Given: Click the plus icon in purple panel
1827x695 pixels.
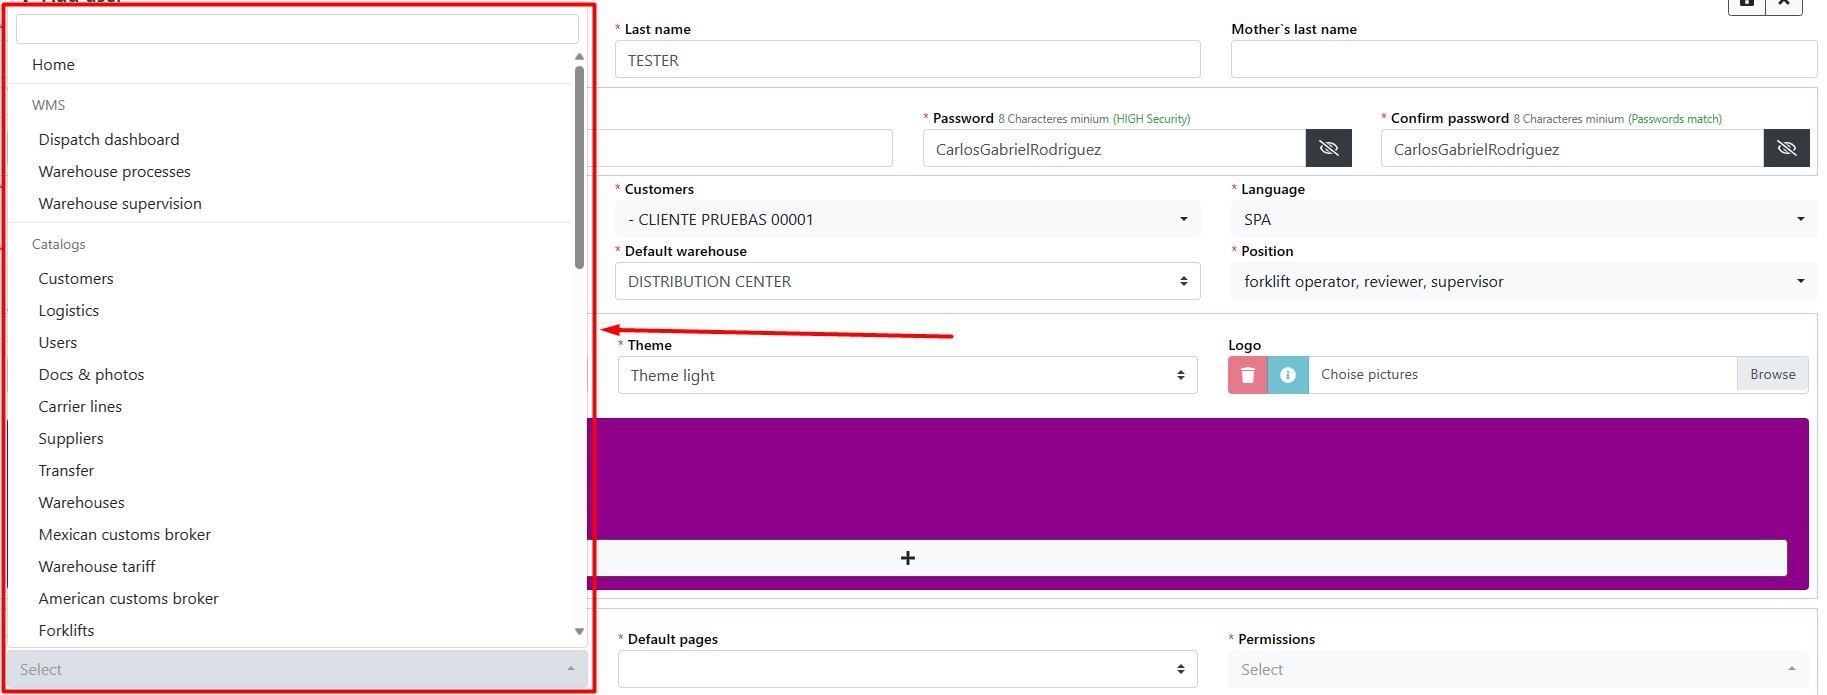Looking at the screenshot, I should [x=907, y=558].
